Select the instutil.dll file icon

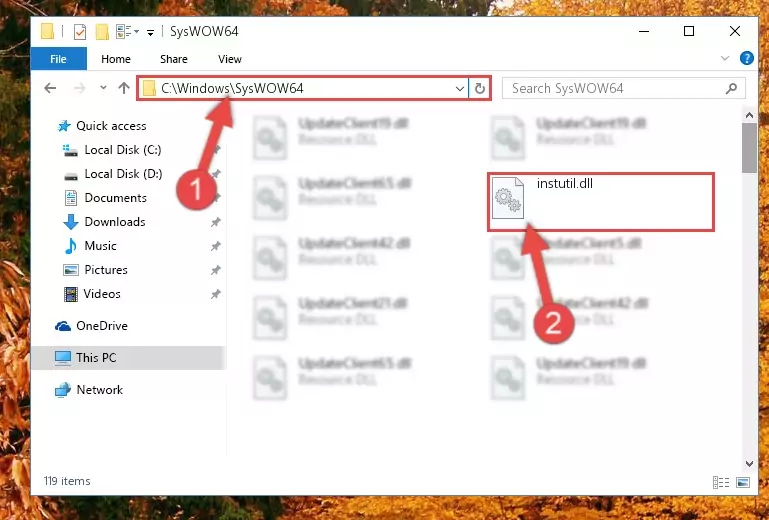pos(508,199)
